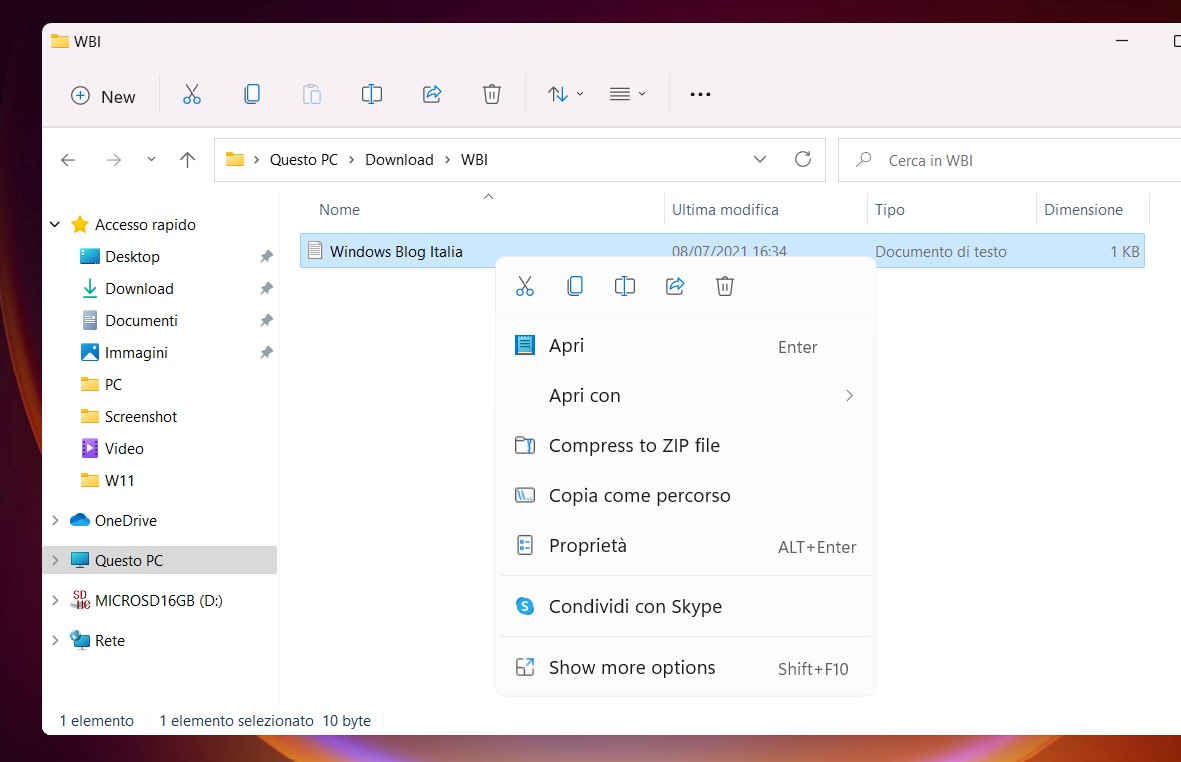
Task: Choose Compress to ZIP file
Action: point(685,446)
